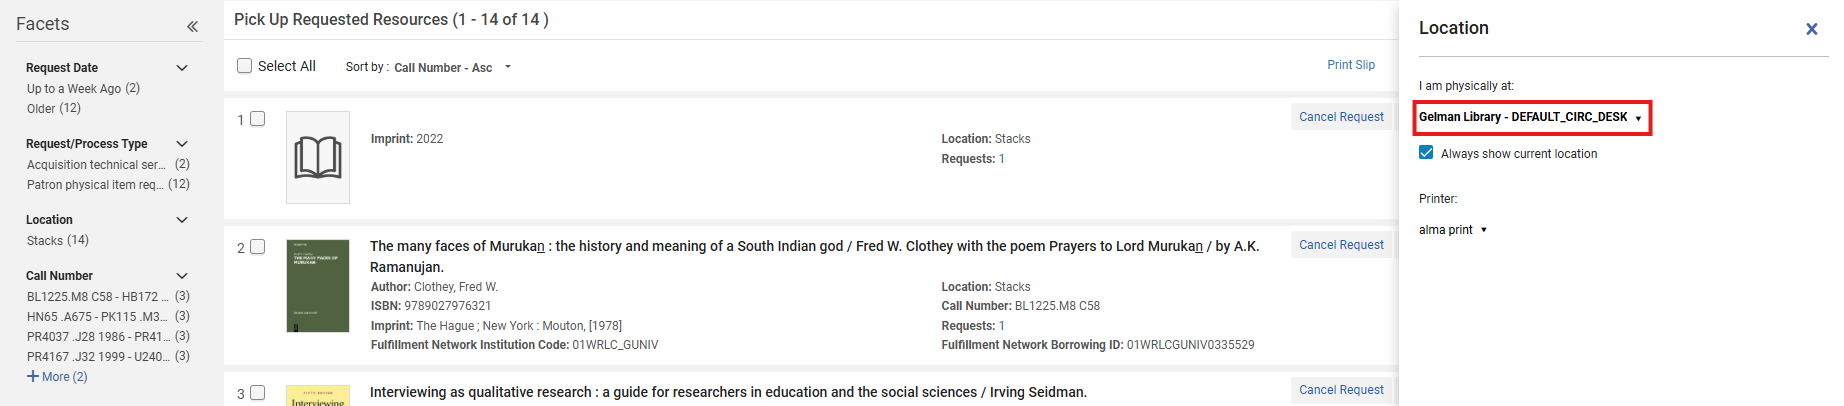Viewport: 1844px width, 406px height.
Task: Select the checkbox for item 1
Action: [258, 119]
